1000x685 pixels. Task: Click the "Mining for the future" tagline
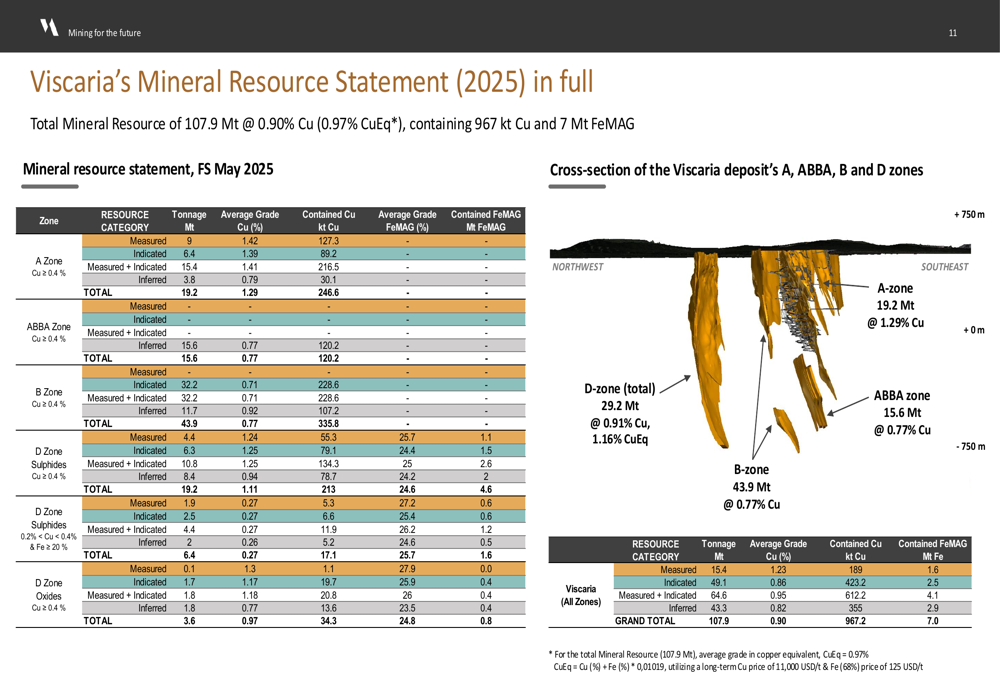tap(105, 33)
